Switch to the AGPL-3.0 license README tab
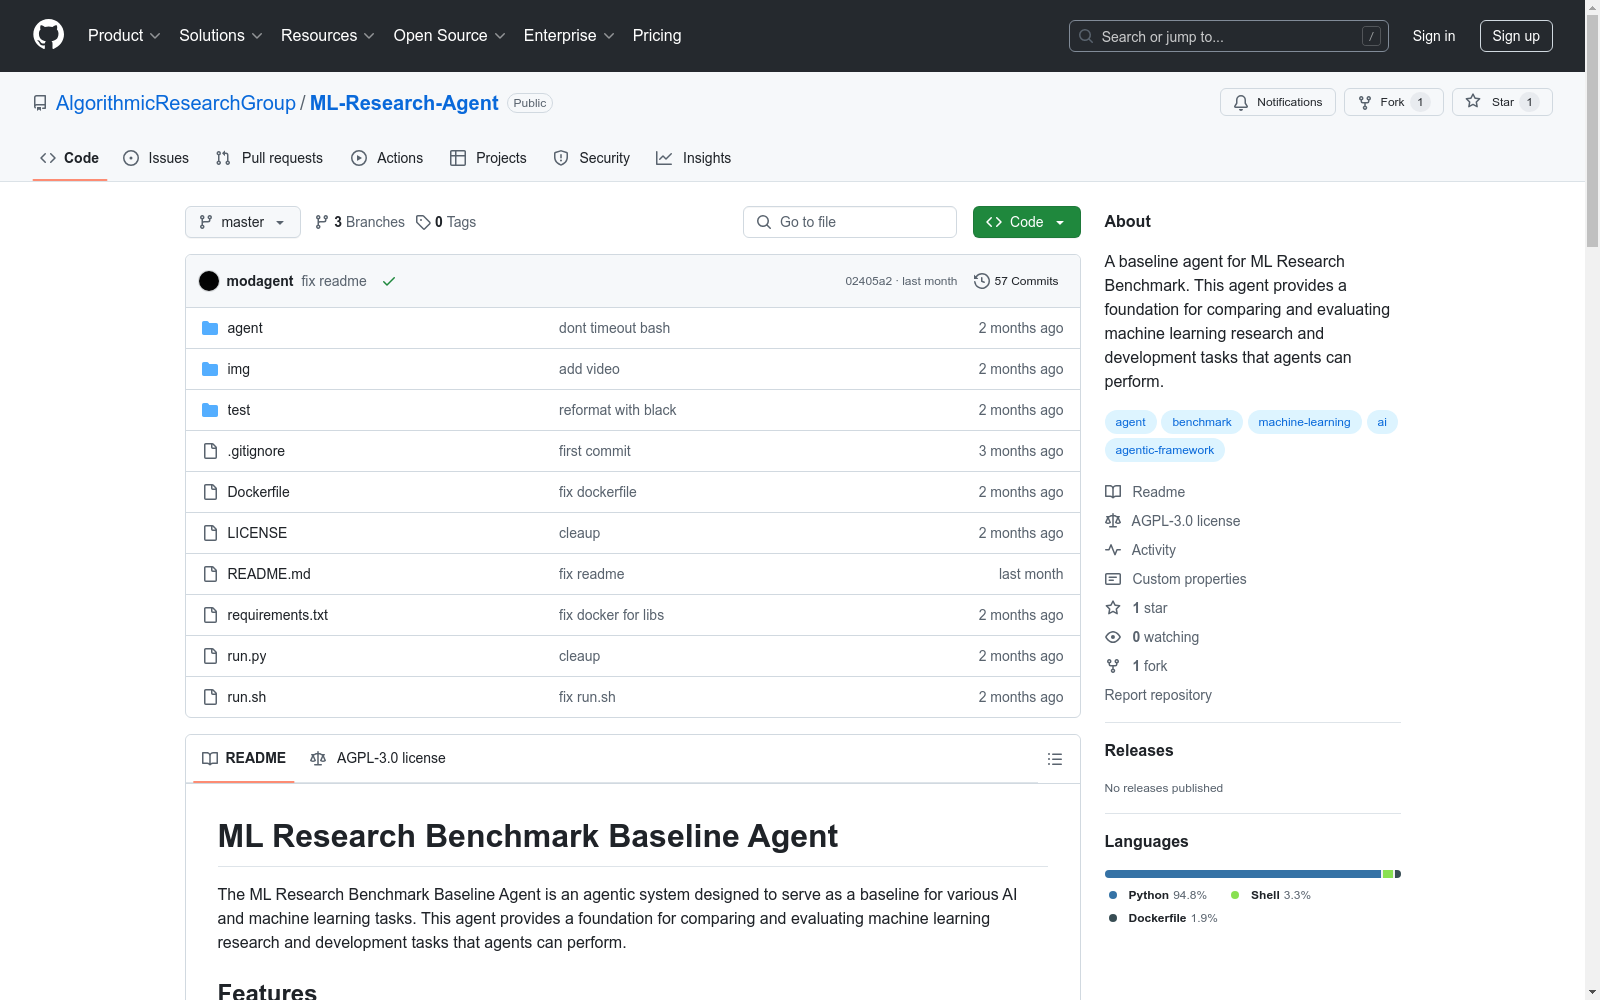 tap(378, 758)
